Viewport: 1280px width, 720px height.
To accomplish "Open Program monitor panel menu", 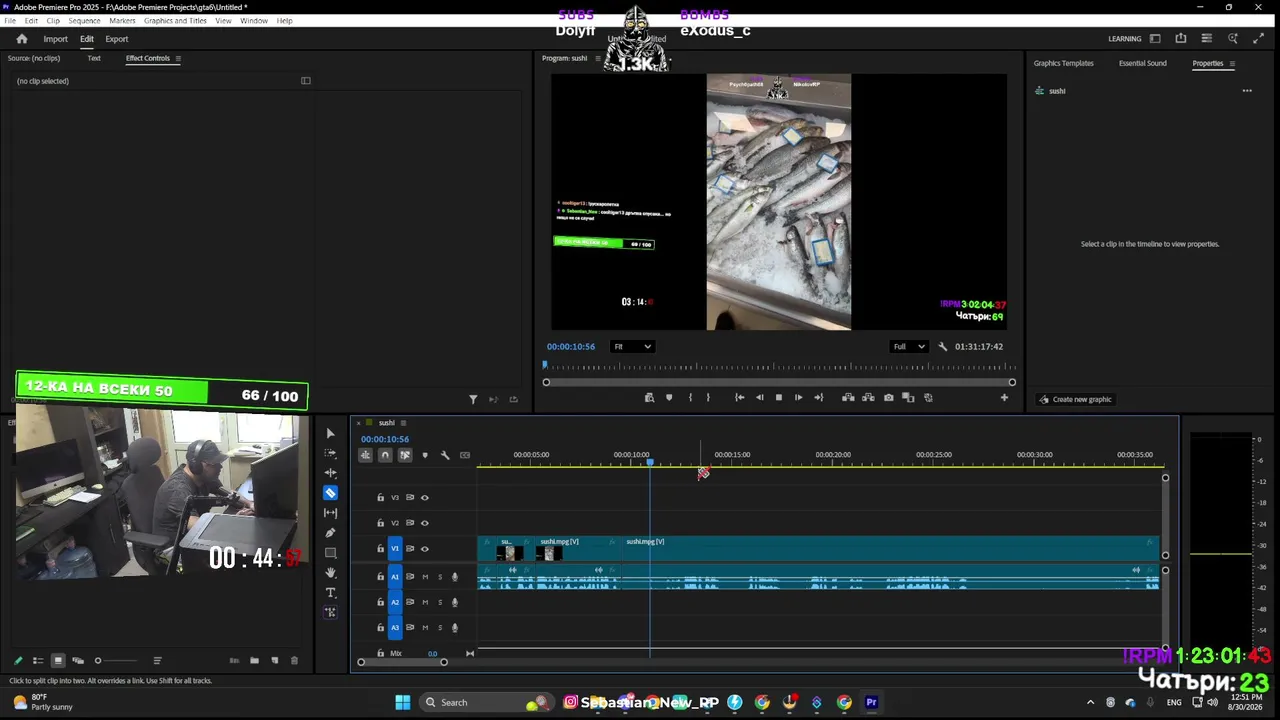I will point(598,58).
